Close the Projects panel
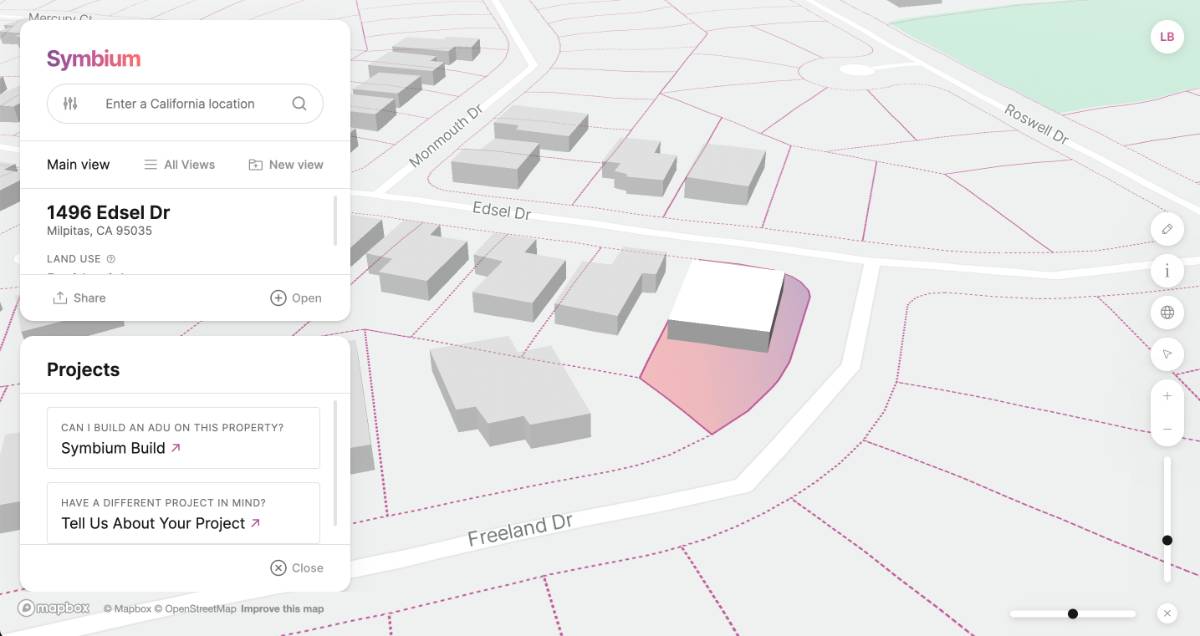This screenshot has width=1200, height=636. pyautogui.click(x=295, y=567)
